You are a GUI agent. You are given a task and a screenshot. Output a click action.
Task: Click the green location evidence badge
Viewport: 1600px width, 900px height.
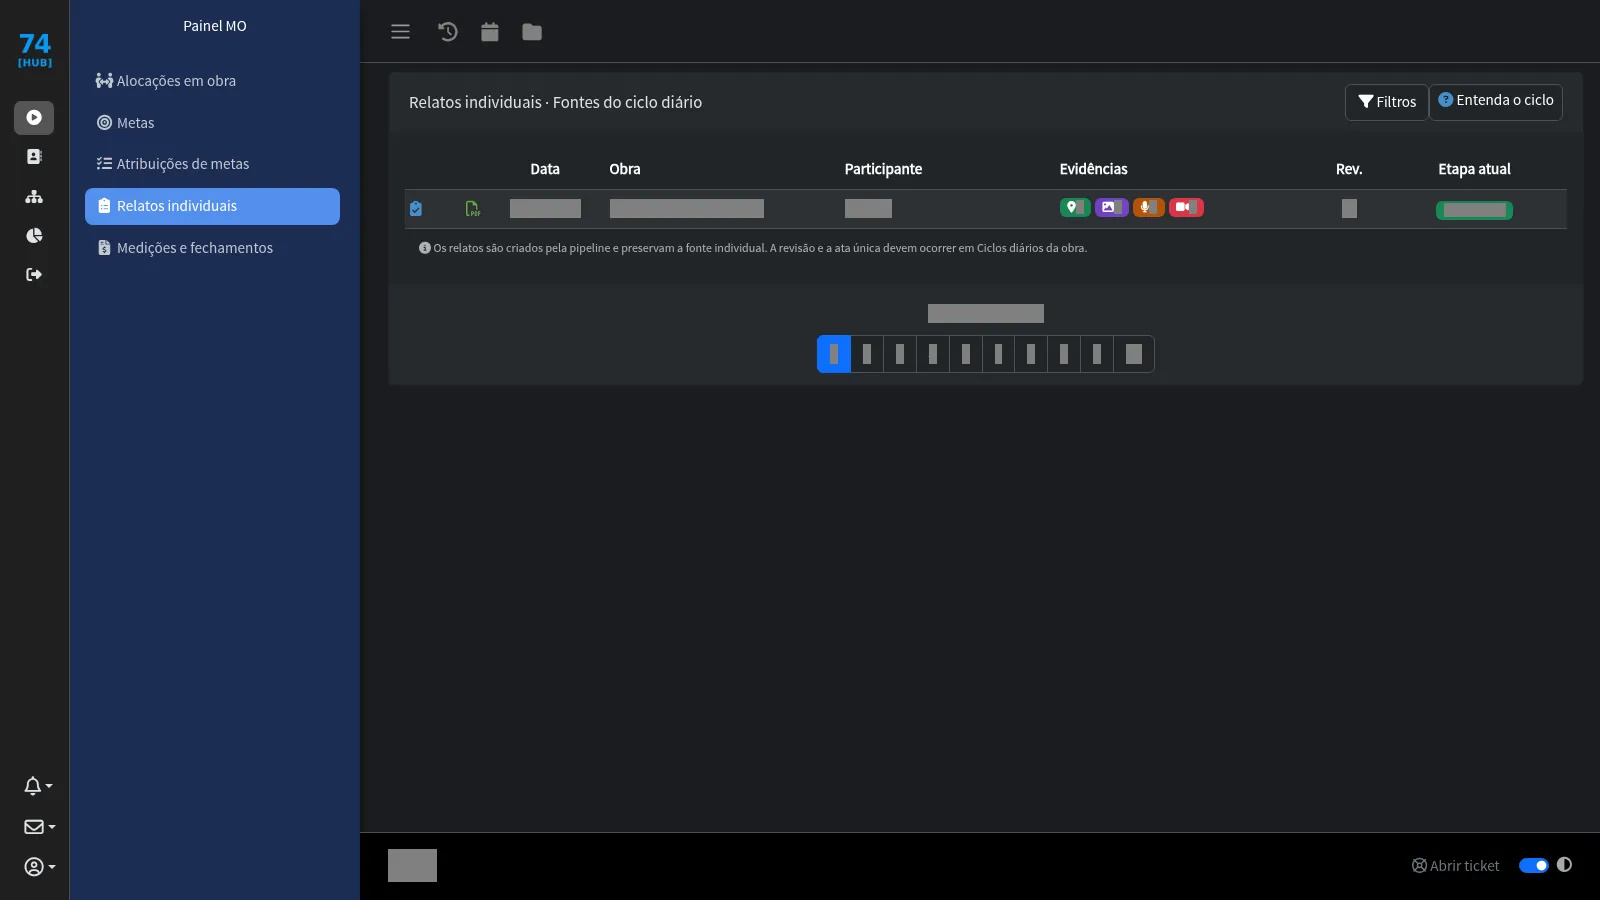tap(1075, 207)
